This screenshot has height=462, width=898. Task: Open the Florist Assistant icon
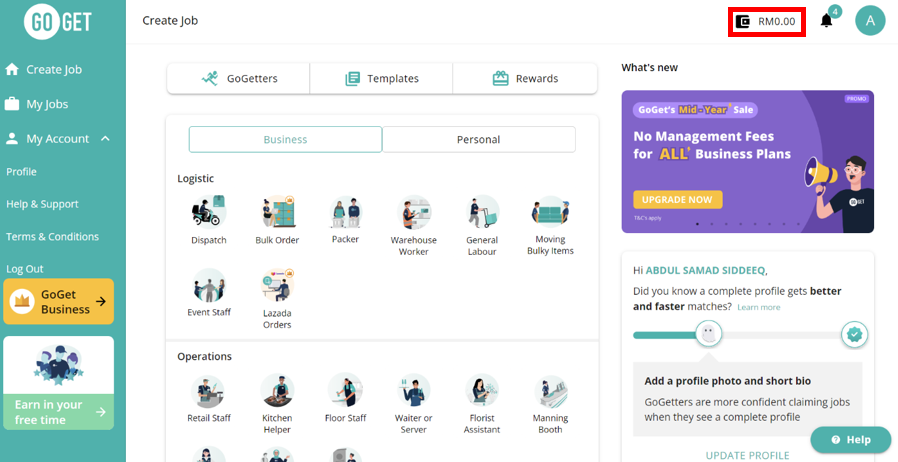pos(482,390)
